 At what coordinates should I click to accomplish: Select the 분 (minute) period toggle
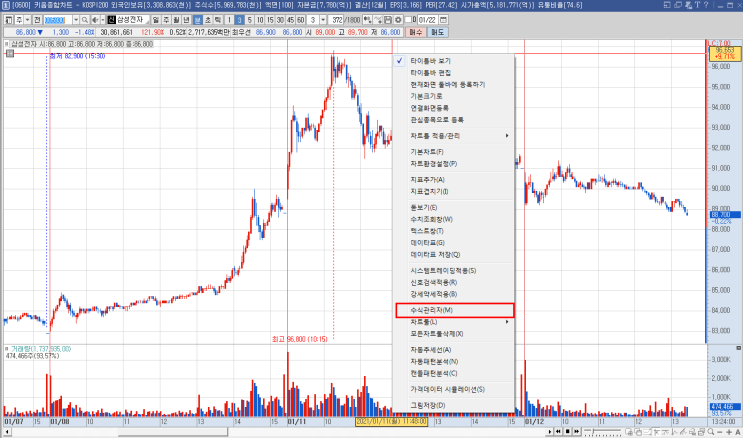click(x=197, y=20)
